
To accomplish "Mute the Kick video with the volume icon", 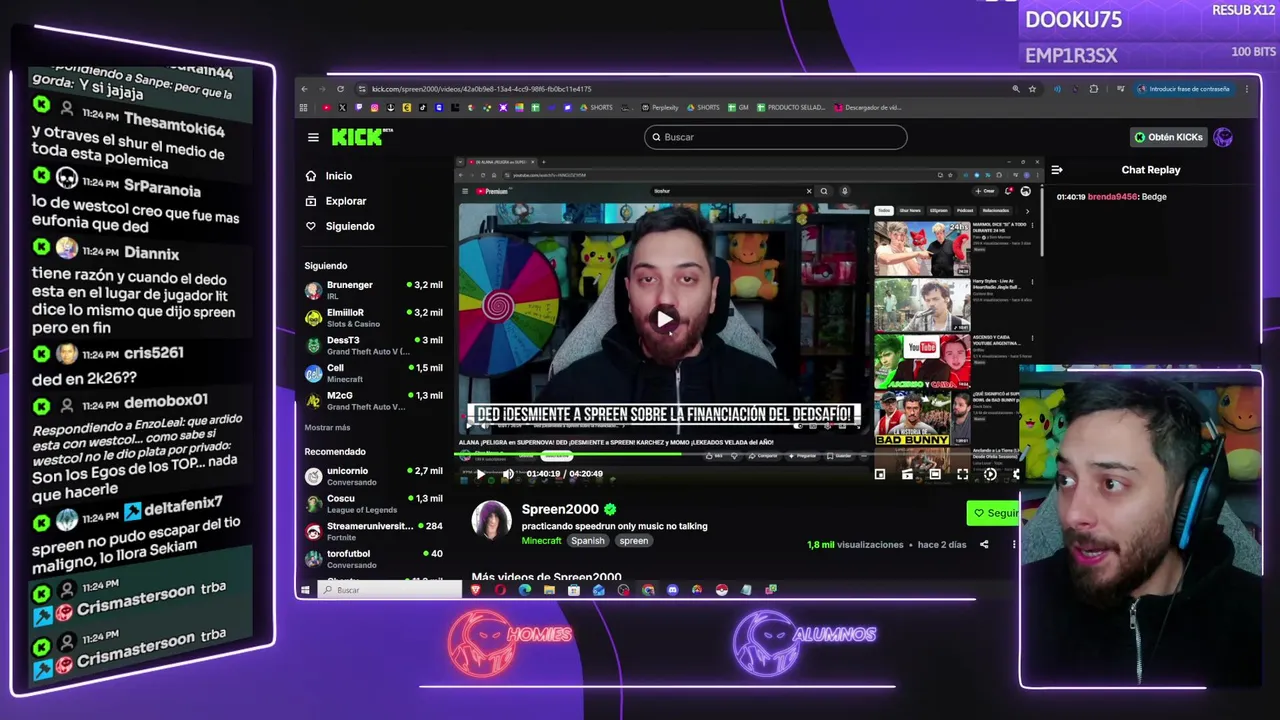I will (x=508, y=474).
